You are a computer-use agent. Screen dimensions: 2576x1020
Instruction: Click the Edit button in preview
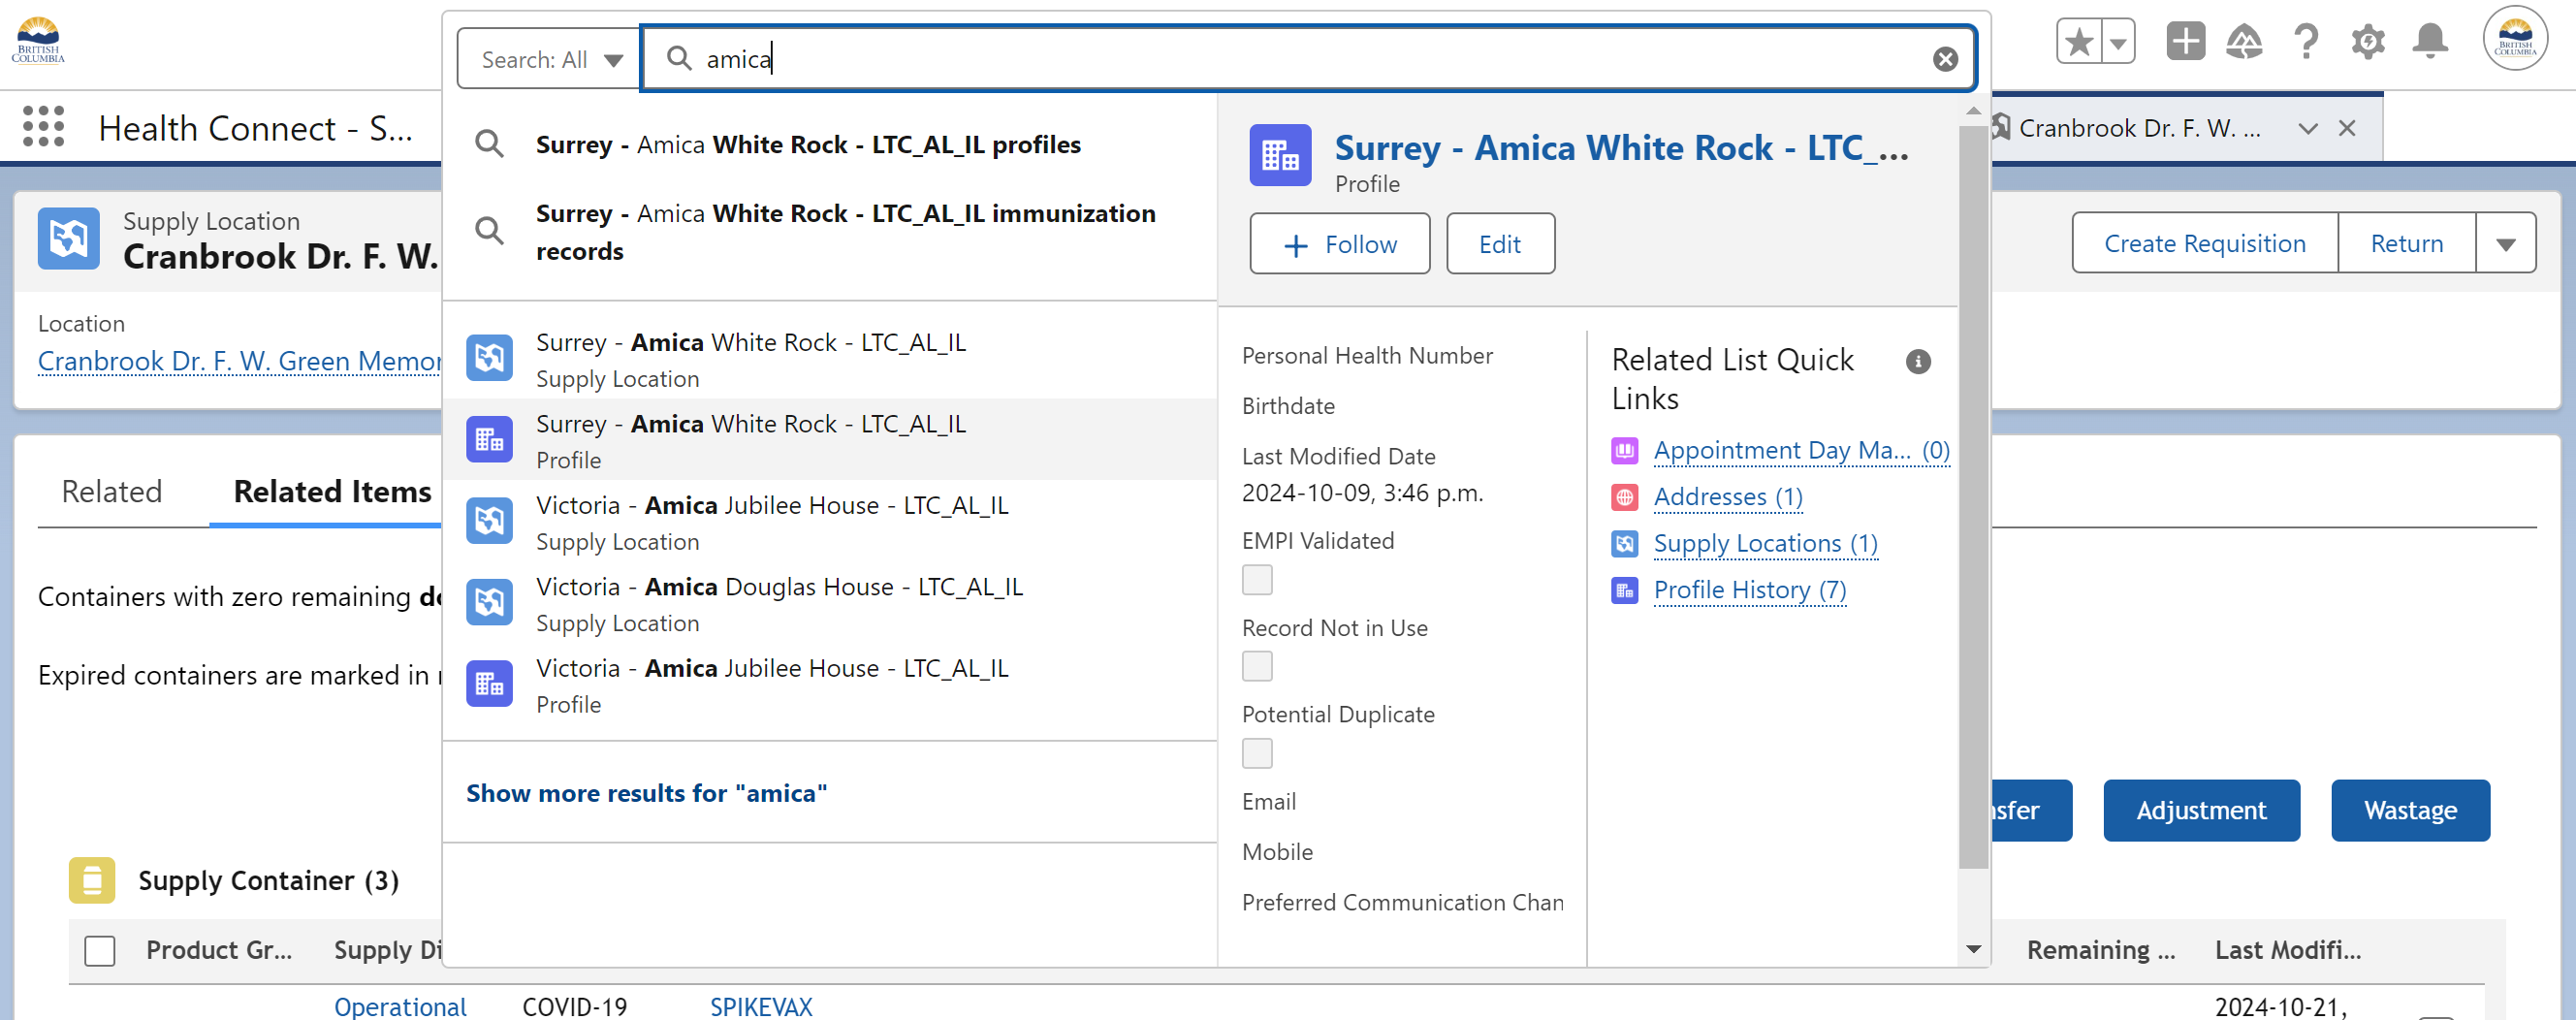(1500, 244)
